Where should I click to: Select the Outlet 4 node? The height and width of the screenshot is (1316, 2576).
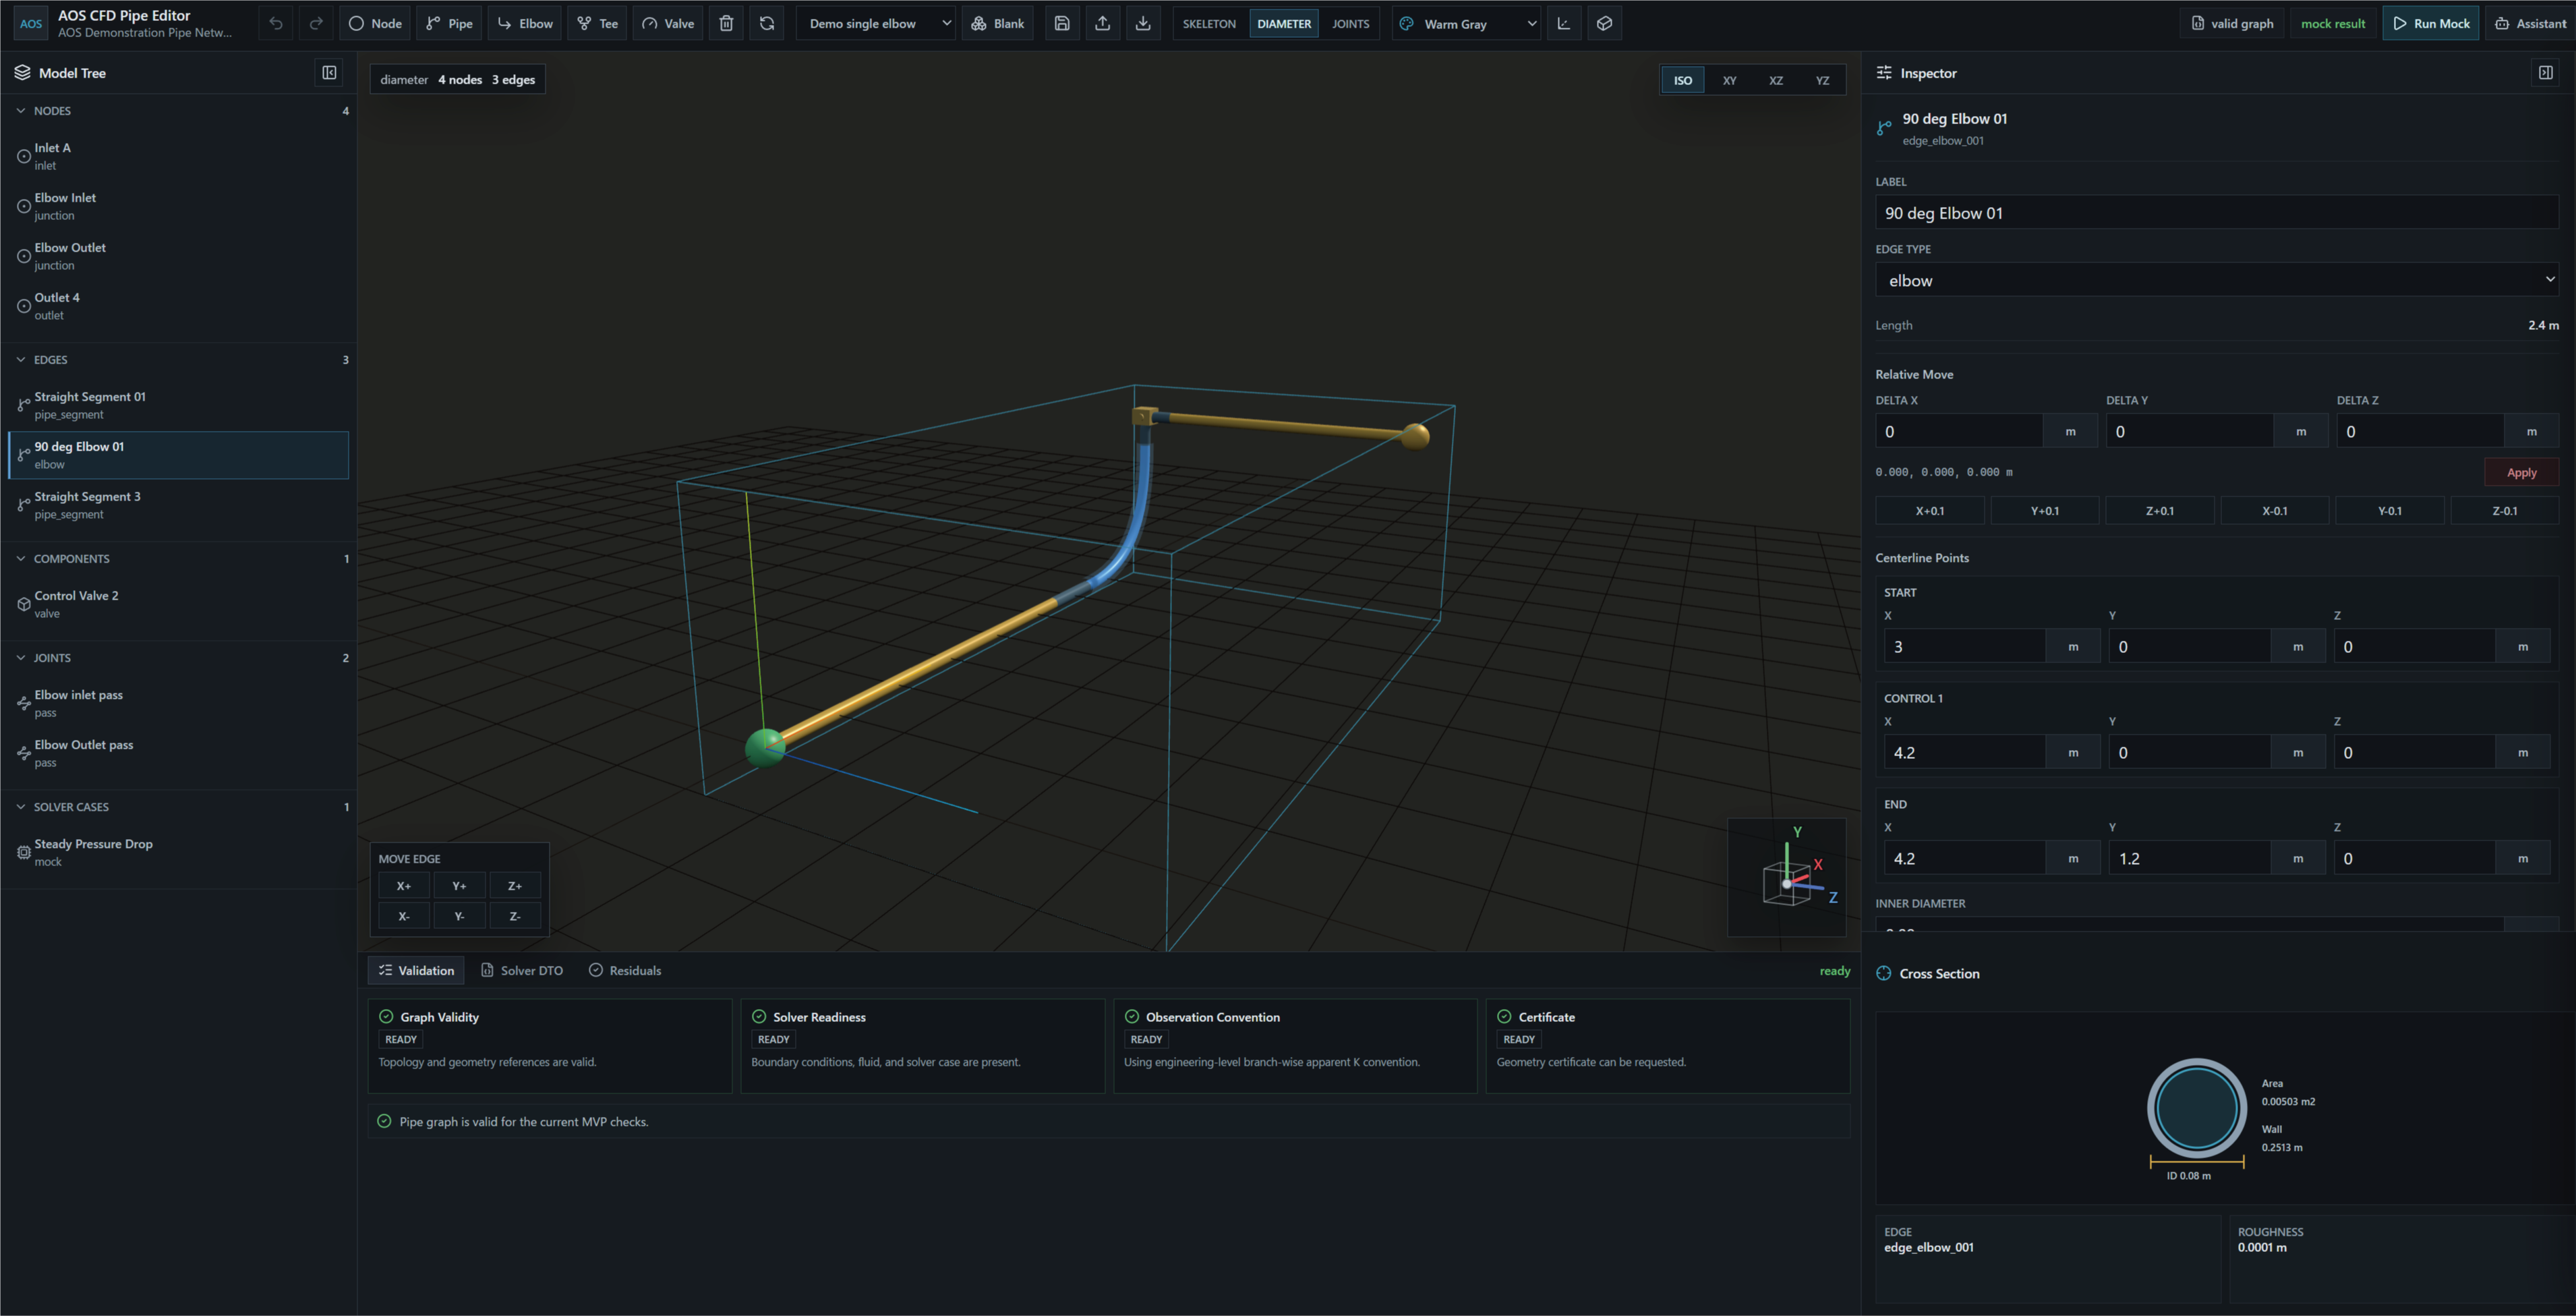click(178, 306)
